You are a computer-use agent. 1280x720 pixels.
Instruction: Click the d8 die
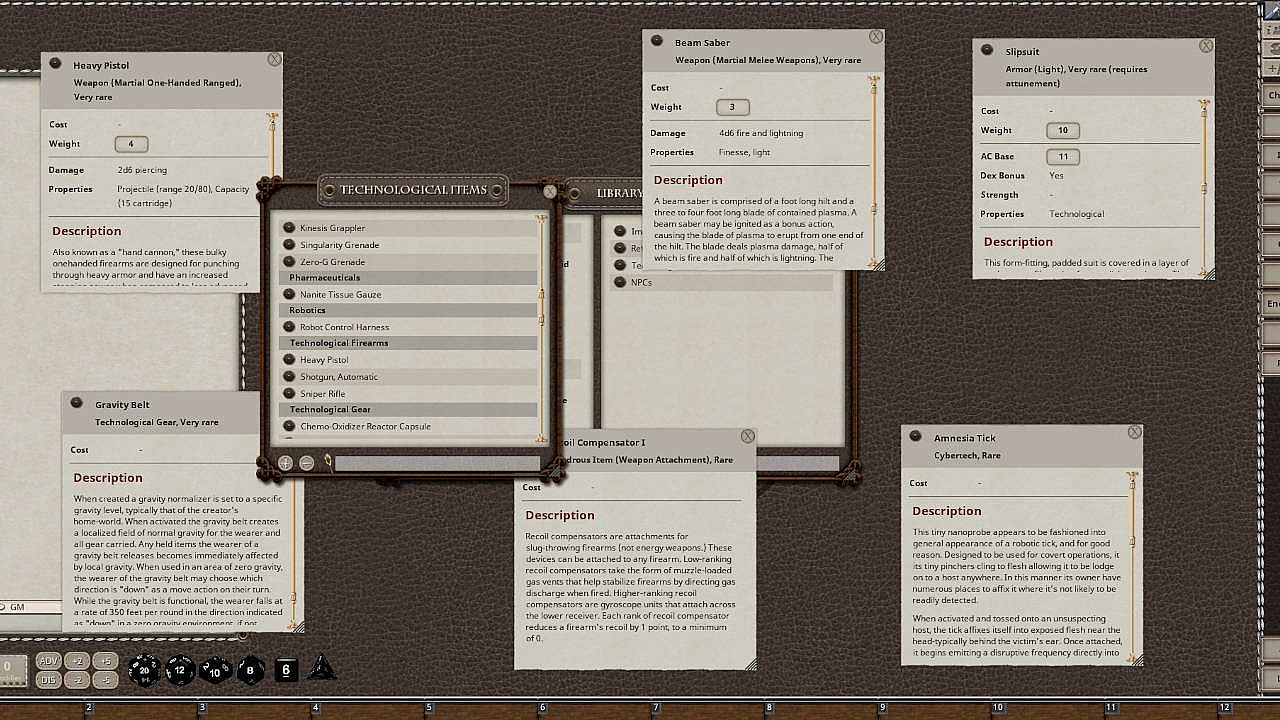(250, 670)
